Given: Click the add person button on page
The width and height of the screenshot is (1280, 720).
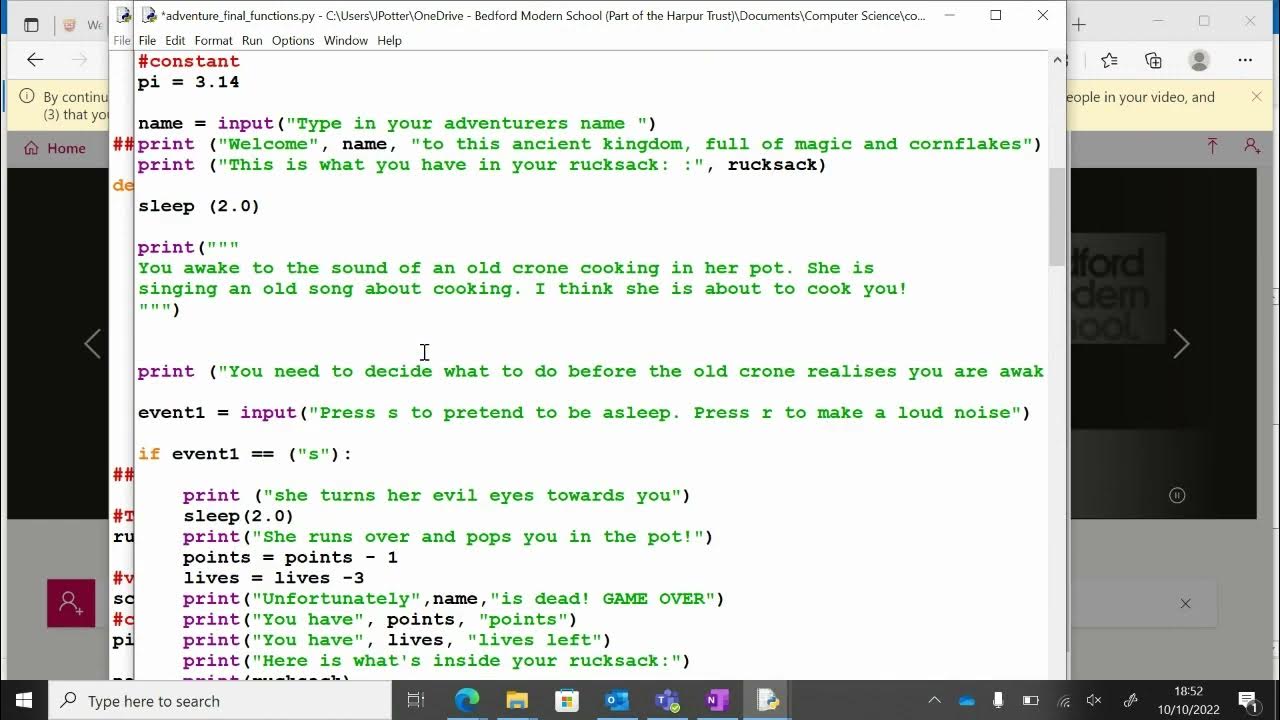Looking at the screenshot, I should tap(71, 603).
